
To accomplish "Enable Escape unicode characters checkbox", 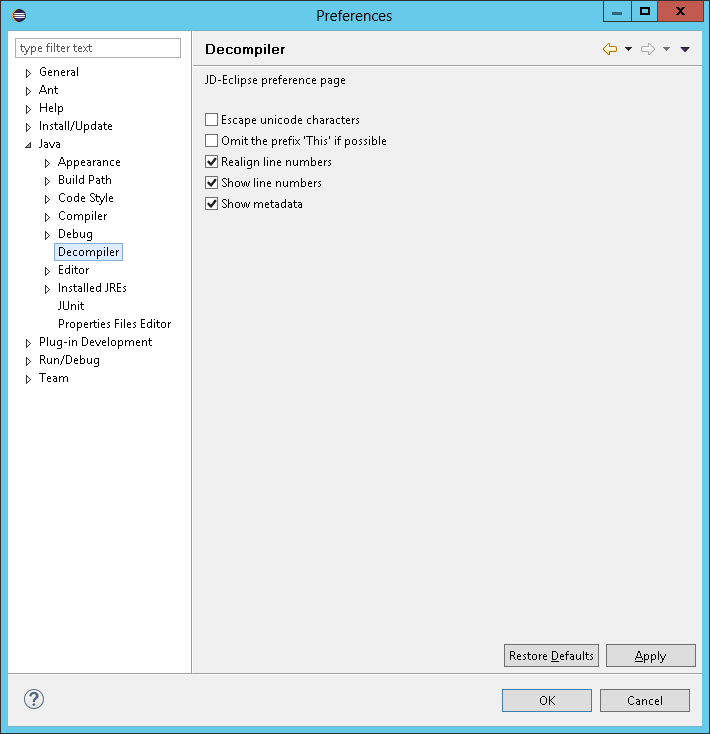I will [x=211, y=120].
